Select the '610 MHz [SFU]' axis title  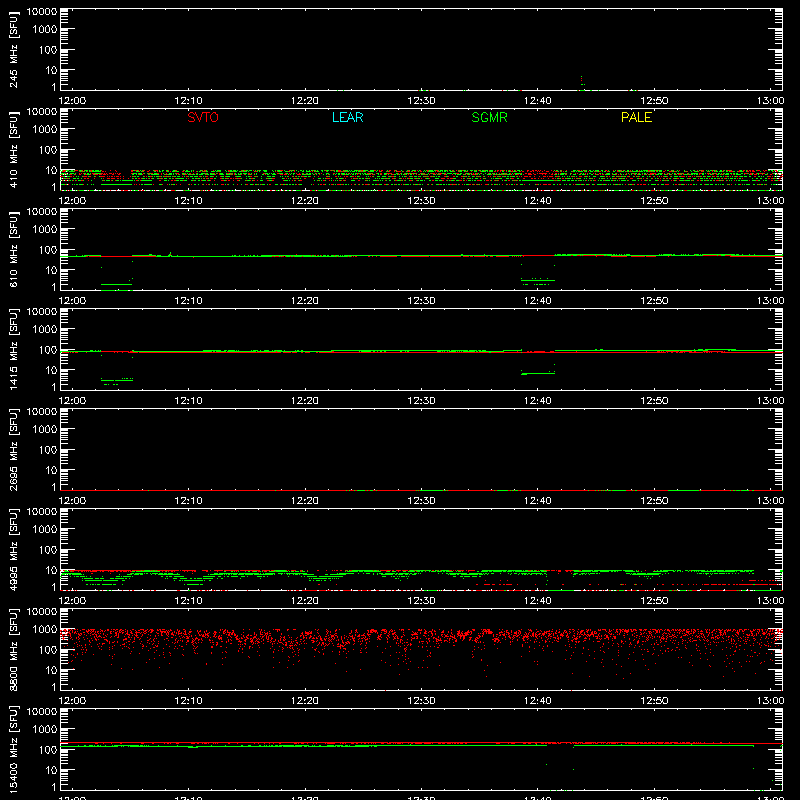coord(14,250)
